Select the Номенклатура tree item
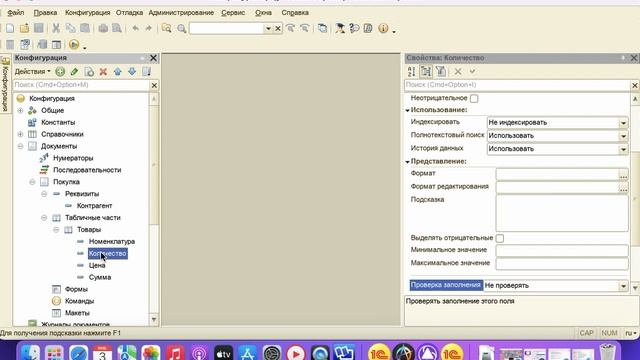This screenshot has height=360, width=640. coord(112,242)
